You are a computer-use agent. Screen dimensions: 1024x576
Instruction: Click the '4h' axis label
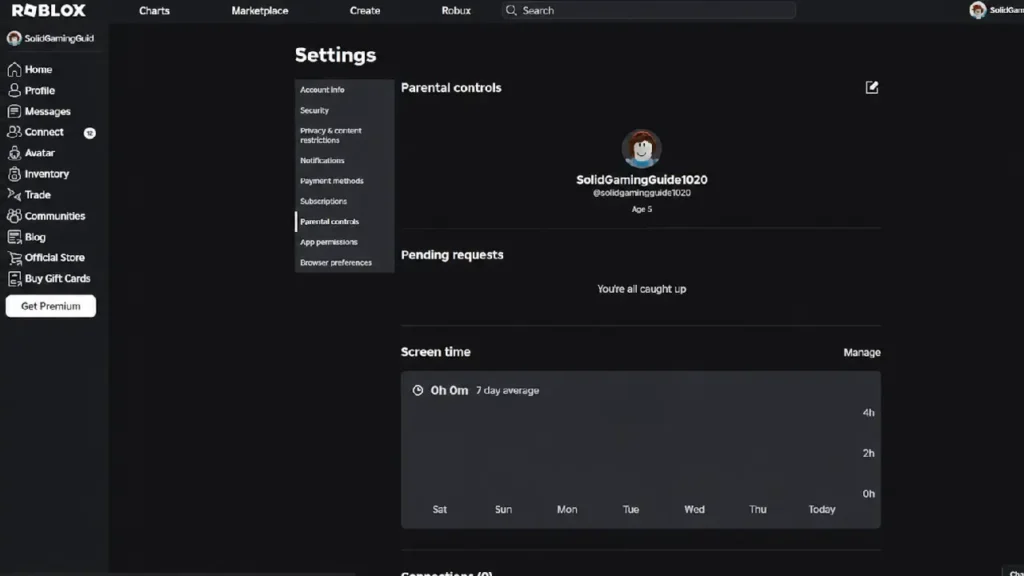tap(868, 413)
